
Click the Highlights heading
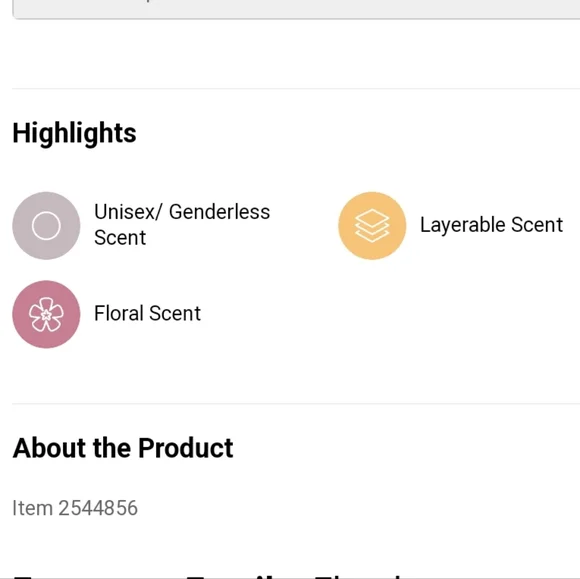coord(74,133)
